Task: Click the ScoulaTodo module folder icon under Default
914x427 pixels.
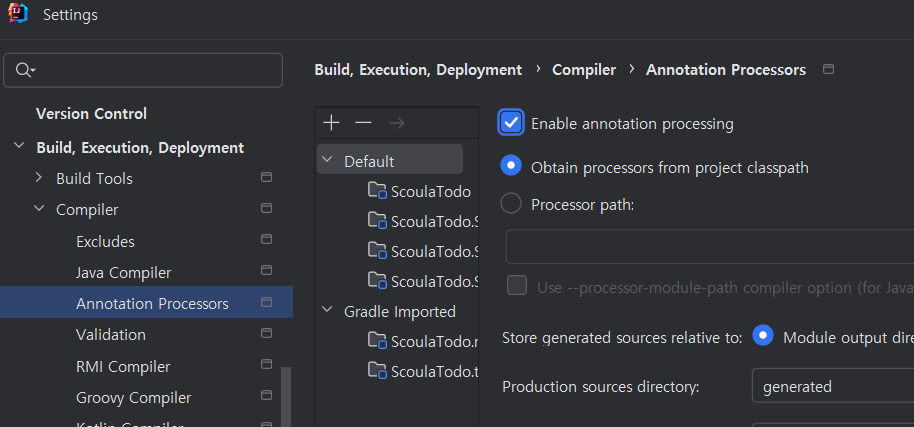Action: [377, 191]
